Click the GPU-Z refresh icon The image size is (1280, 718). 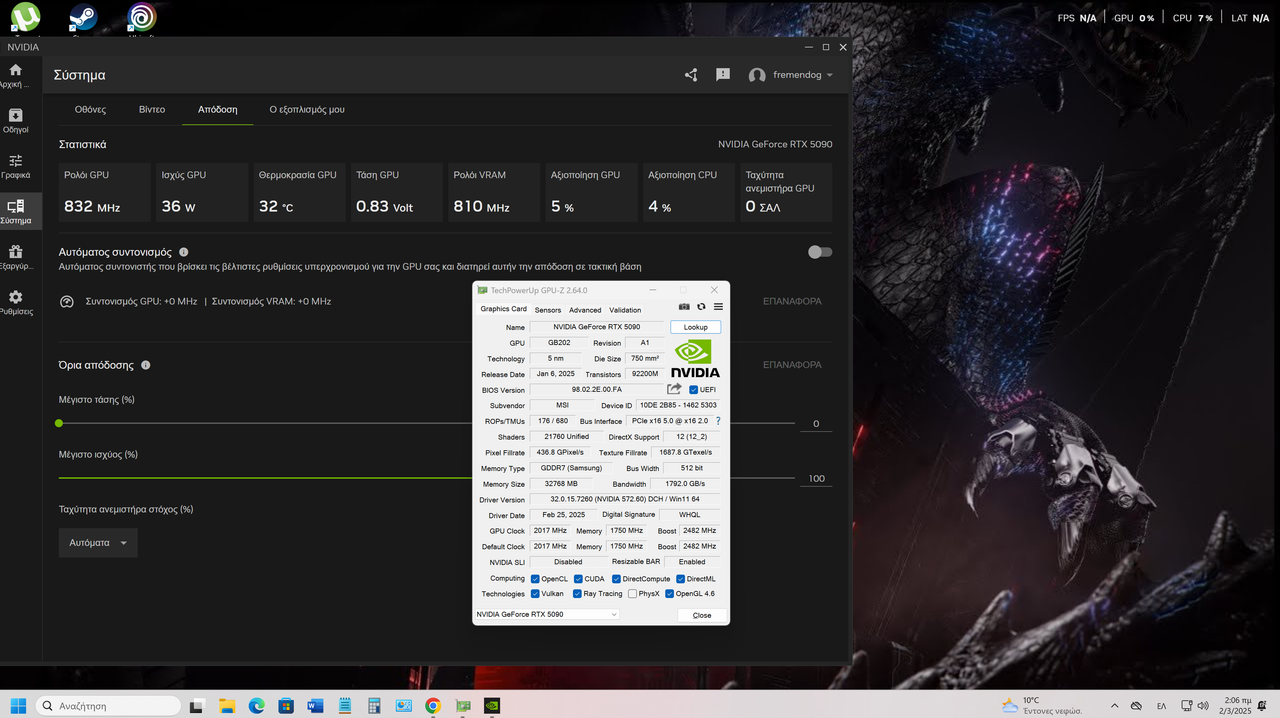[701, 307]
